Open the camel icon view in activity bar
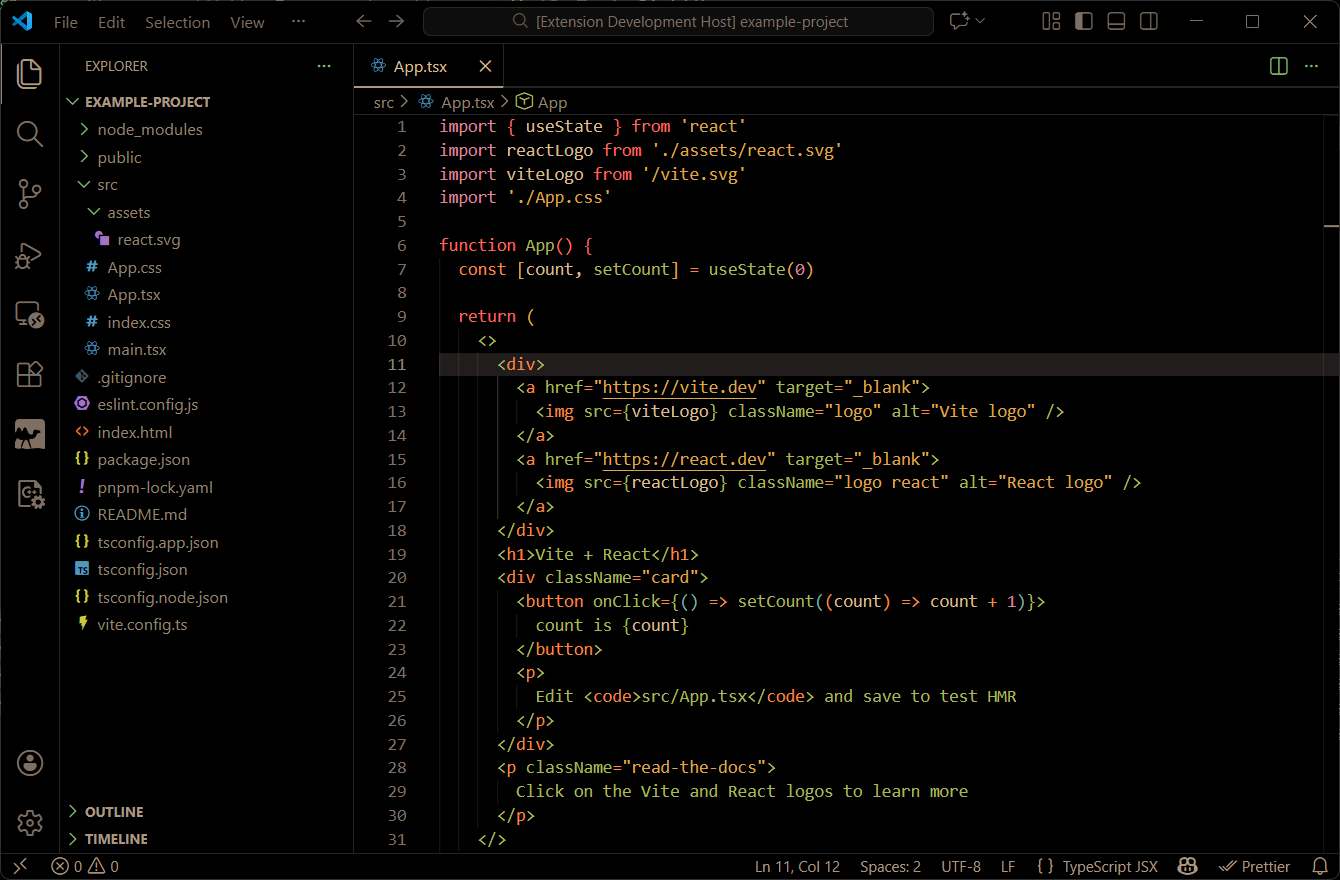 point(30,434)
